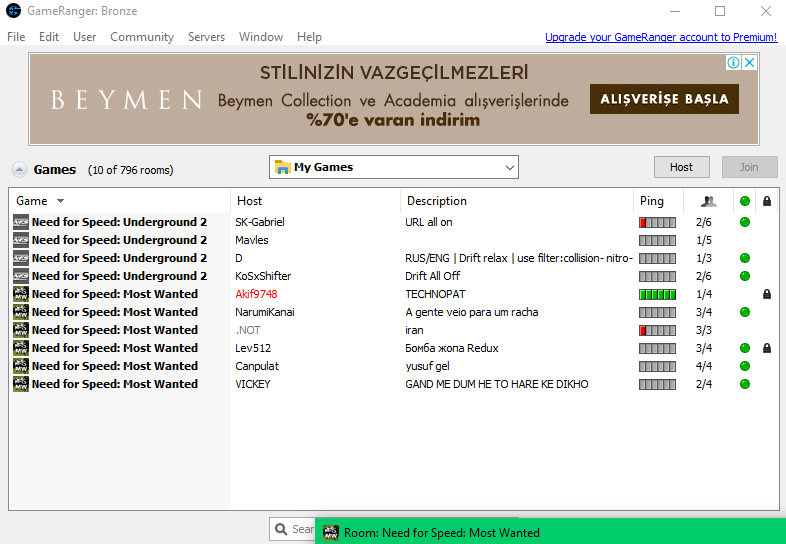This screenshot has width=786, height=544.
Task: Open the Community menu
Action: point(142,37)
